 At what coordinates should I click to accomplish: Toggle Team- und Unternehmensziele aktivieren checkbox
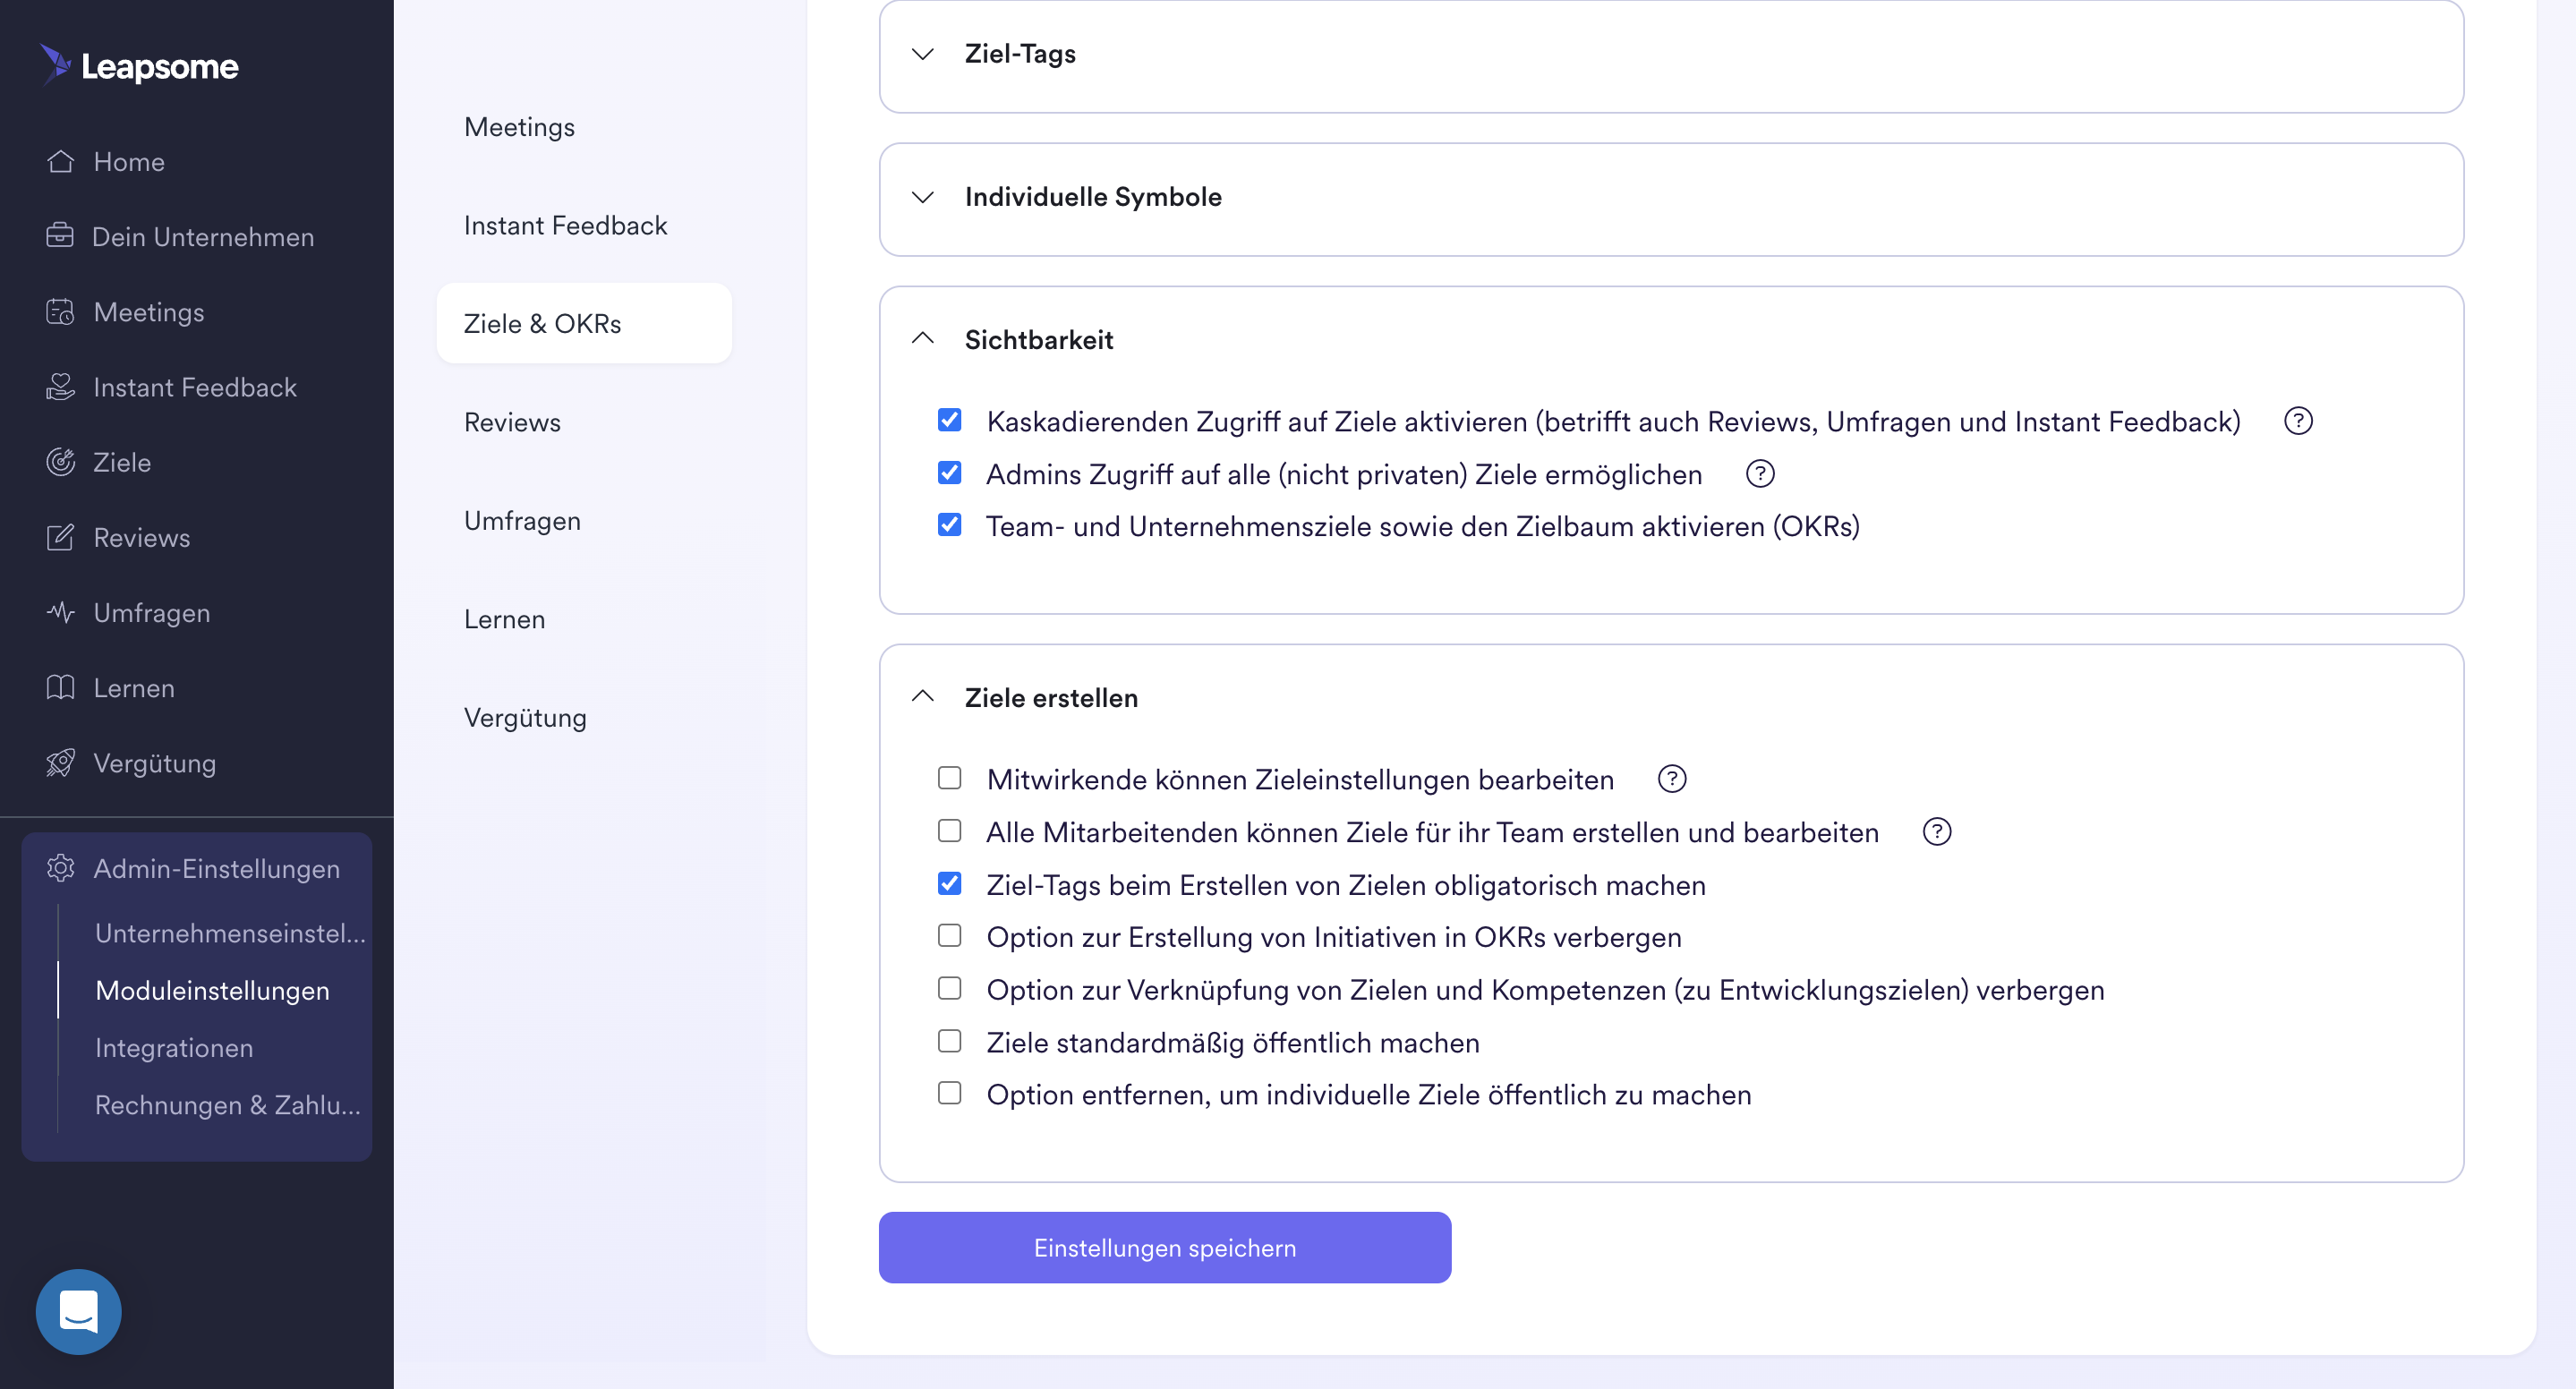tap(949, 525)
